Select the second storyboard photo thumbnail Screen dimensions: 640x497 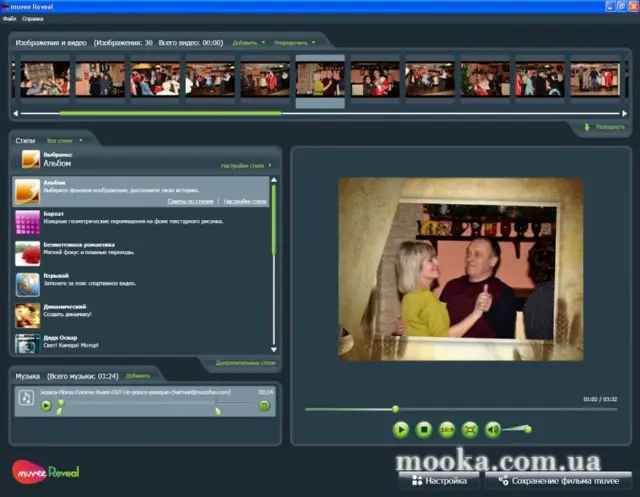pyautogui.click(x=100, y=79)
